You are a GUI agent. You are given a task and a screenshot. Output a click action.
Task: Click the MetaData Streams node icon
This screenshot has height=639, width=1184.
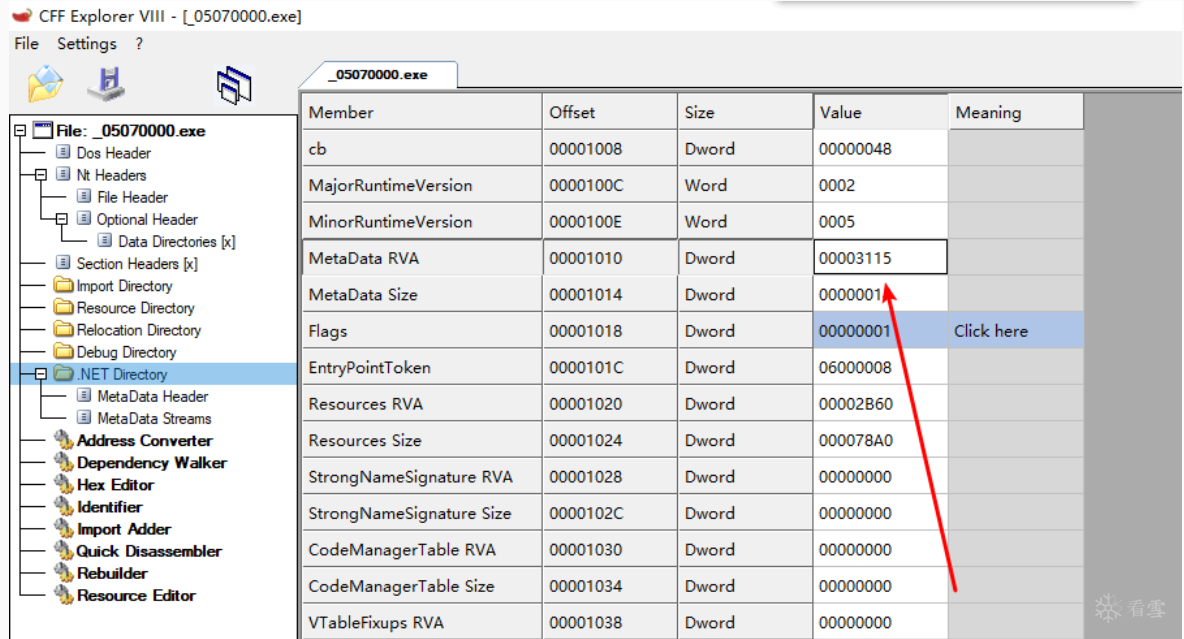tap(84, 418)
